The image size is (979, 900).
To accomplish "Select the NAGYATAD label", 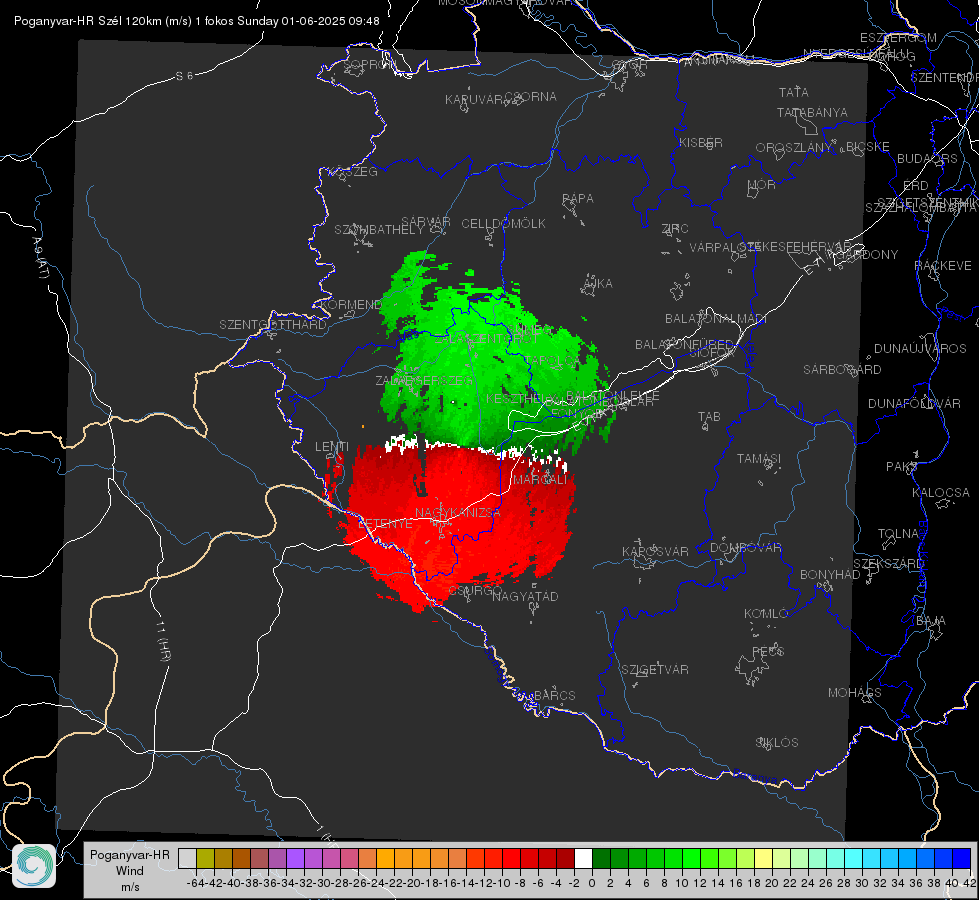I will point(525,596).
